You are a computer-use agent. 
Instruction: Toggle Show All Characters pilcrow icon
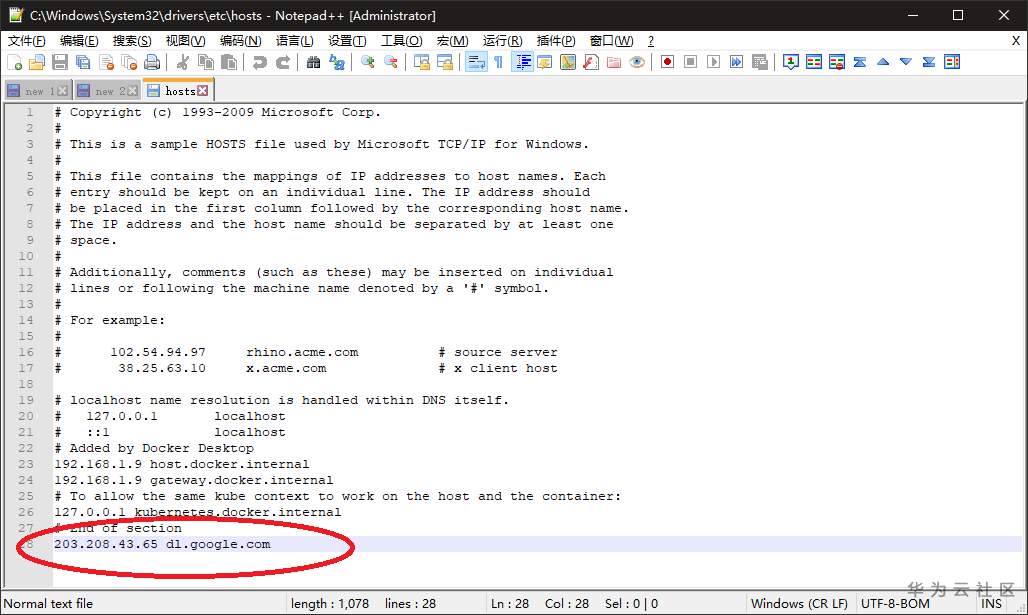point(498,62)
